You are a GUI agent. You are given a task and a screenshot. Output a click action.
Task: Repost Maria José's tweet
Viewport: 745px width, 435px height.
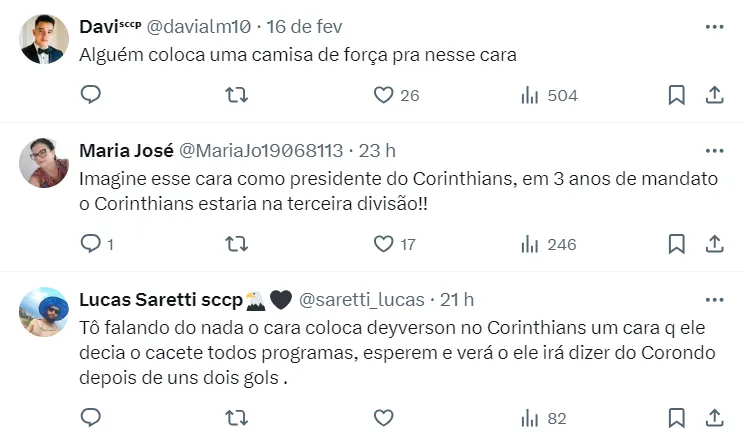click(237, 244)
